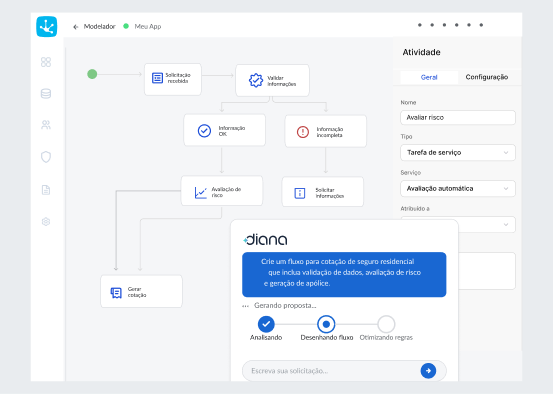This screenshot has width=553, height=394.
Task: Select the Desenhando fluxo step circle
Action: 326,324
